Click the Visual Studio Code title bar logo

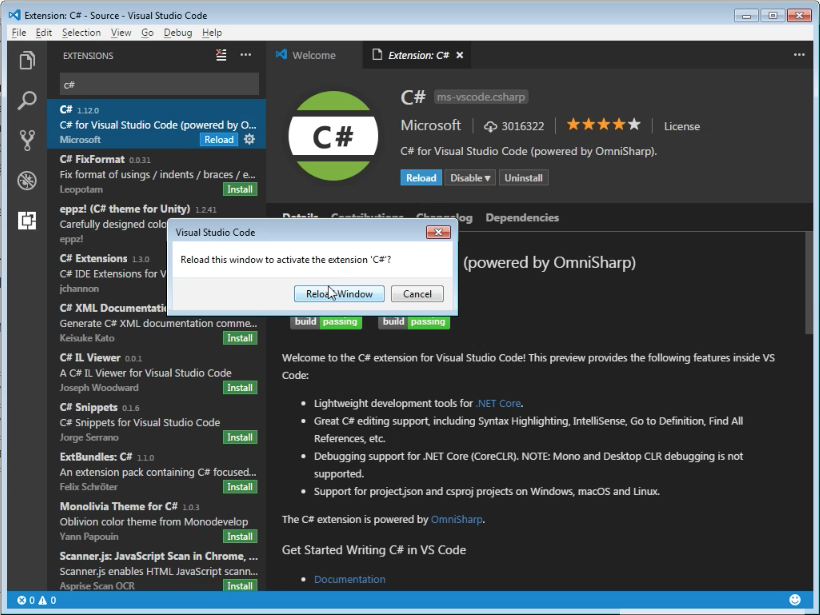pyautogui.click(x=14, y=15)
